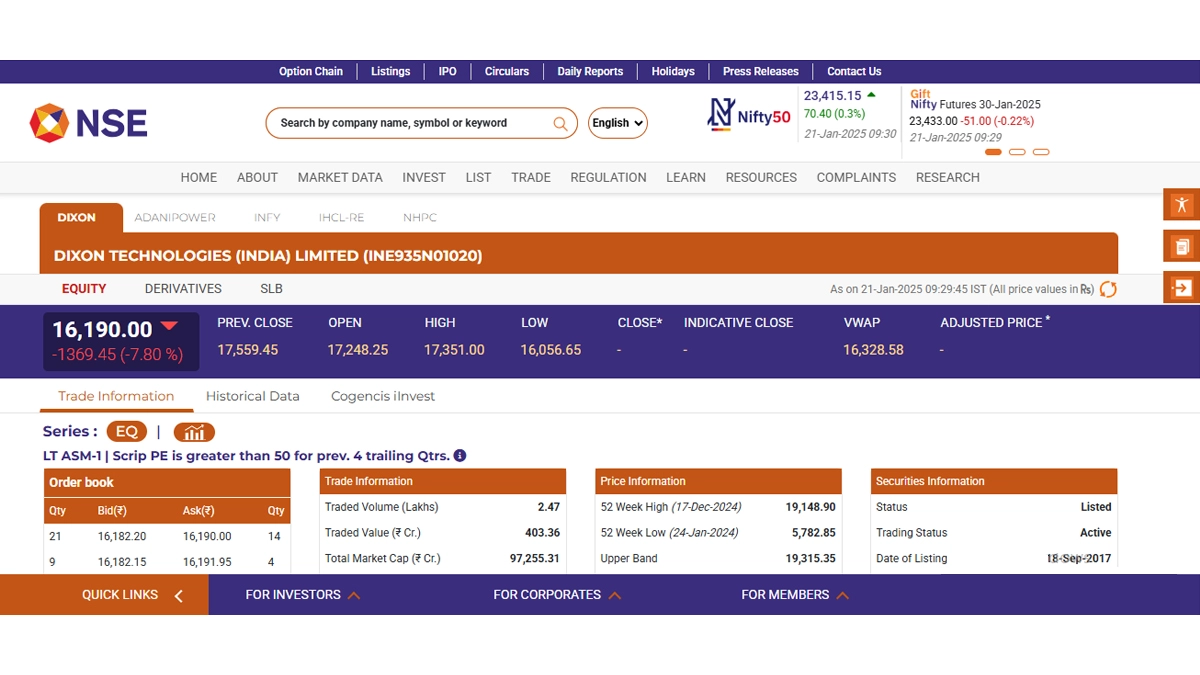This screenshot has height=675, width=1200.
Task: Click the company search input field
Action: click(x=410, y=123)
